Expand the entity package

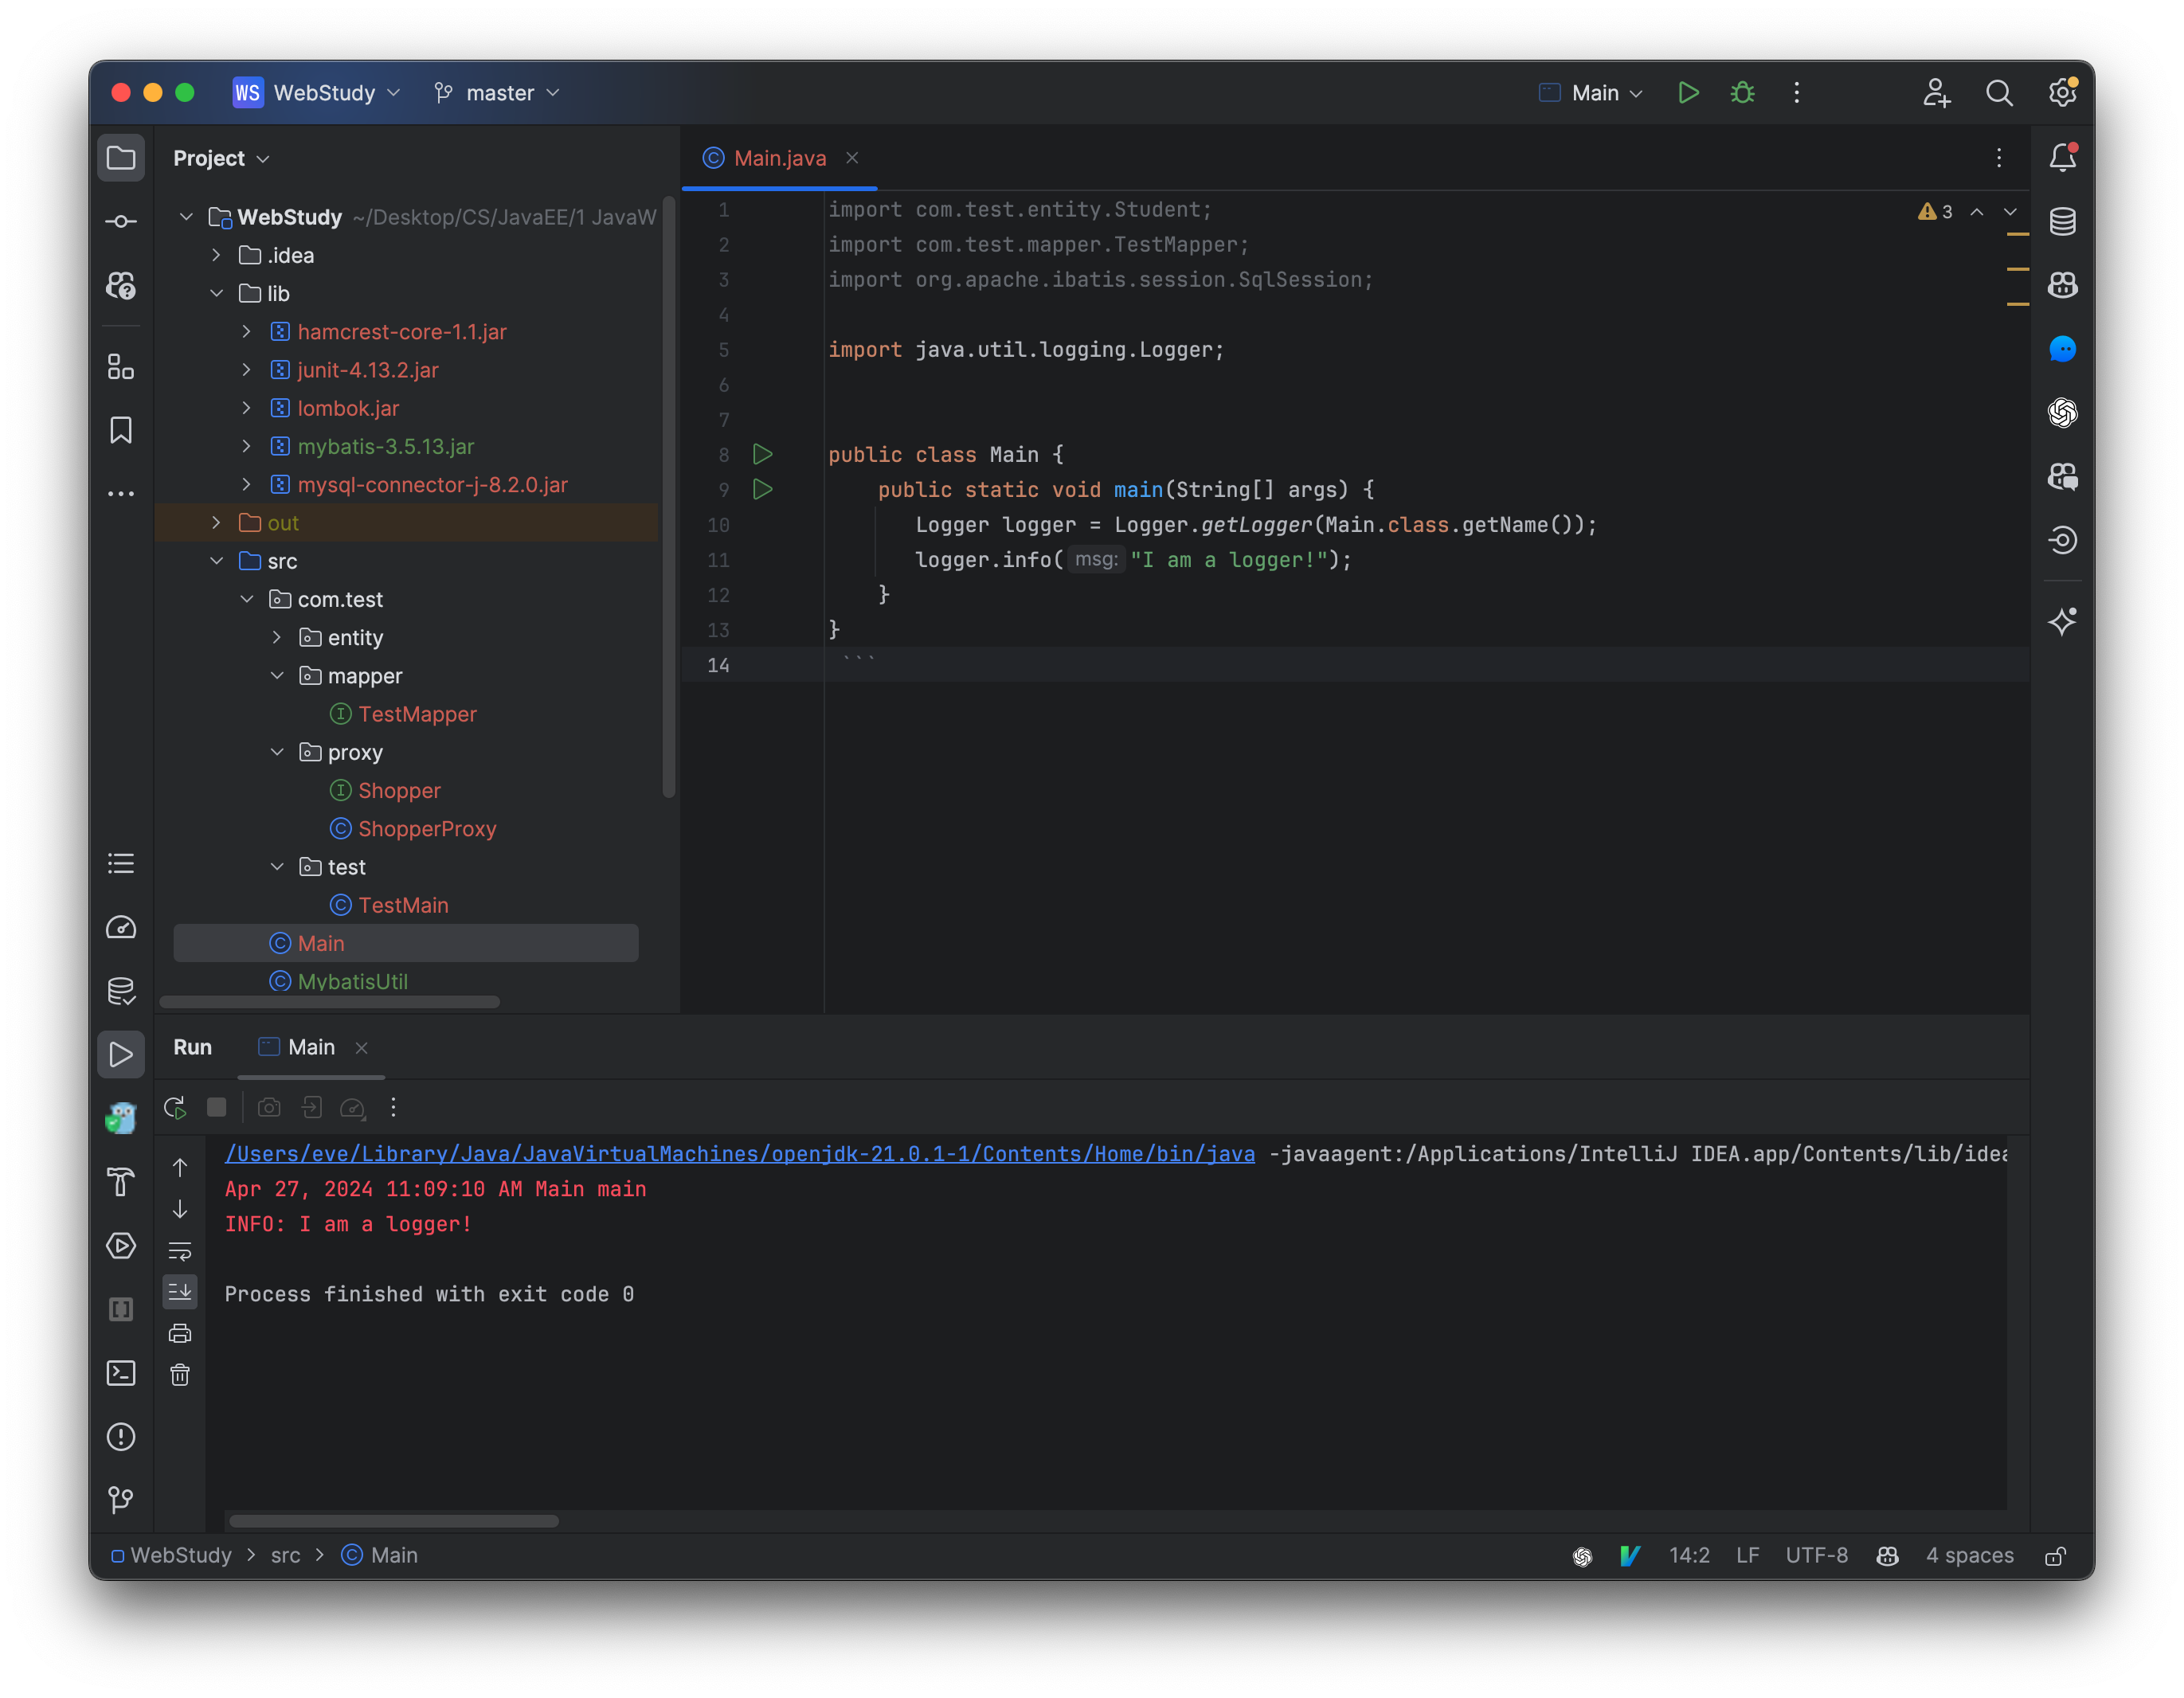pos(277,637)
